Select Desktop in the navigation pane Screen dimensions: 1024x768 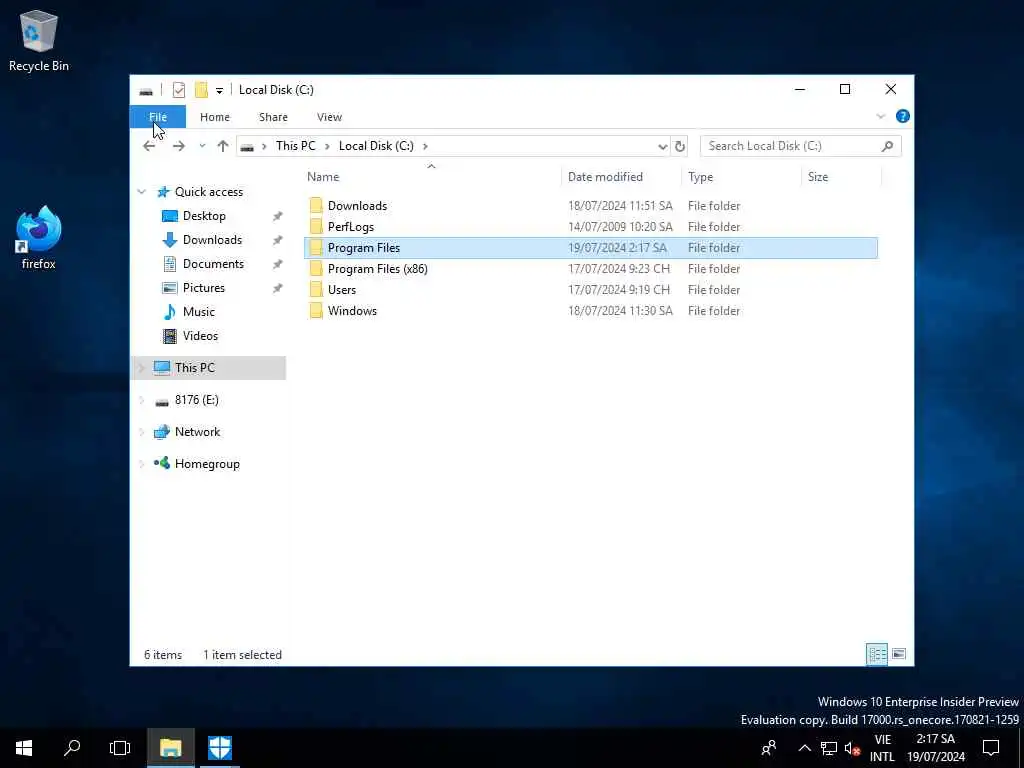click(x=204, y=216)
